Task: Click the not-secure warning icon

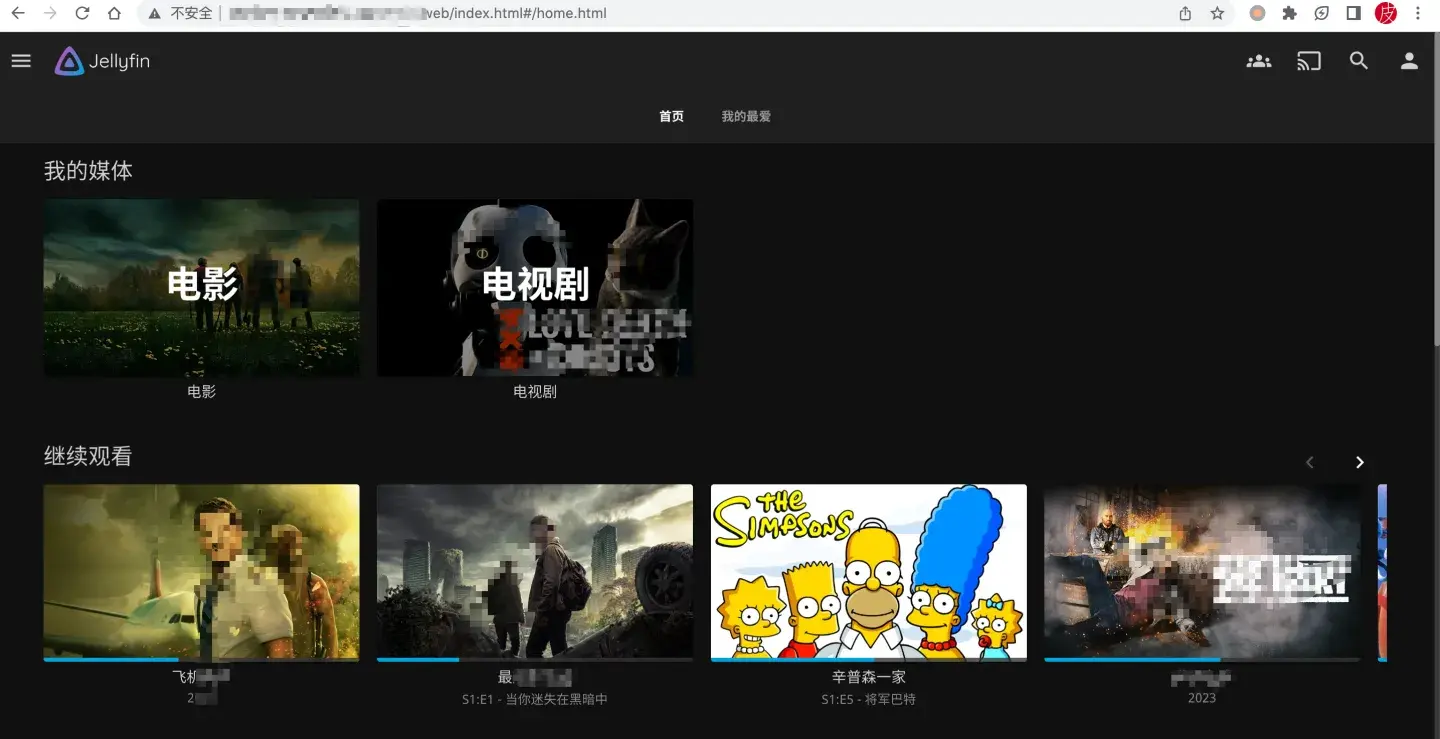Action: point(154,14)
